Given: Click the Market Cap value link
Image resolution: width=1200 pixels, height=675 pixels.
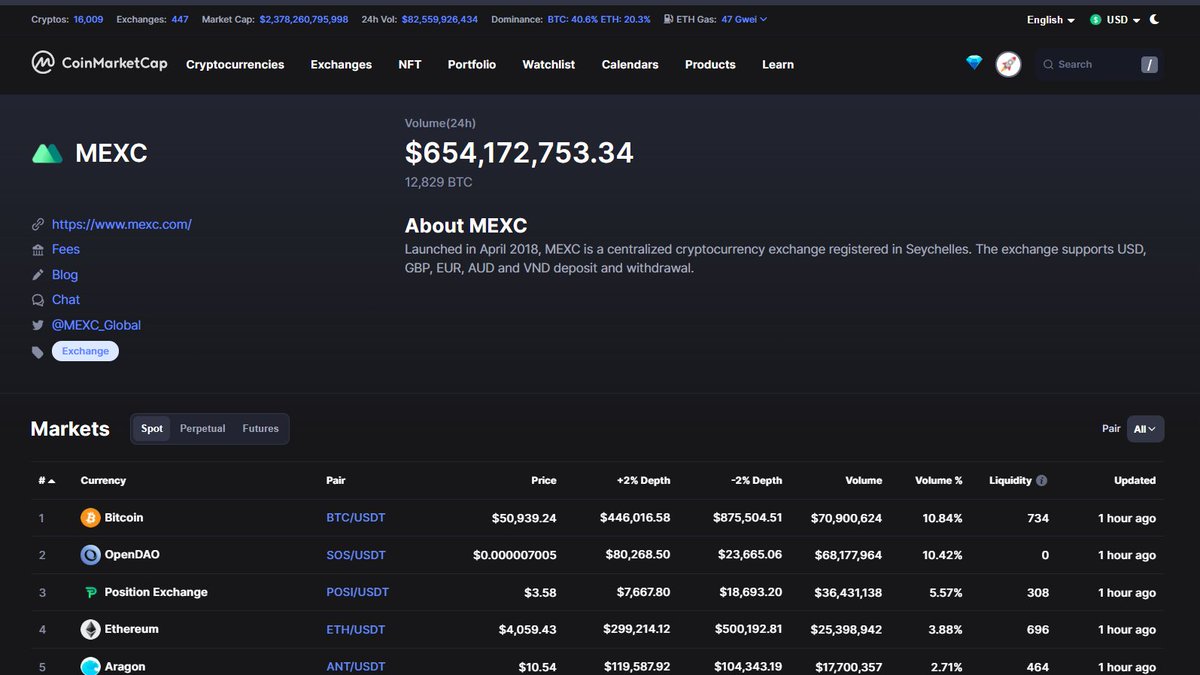Looking at the screenshot, I should point(304,19).
